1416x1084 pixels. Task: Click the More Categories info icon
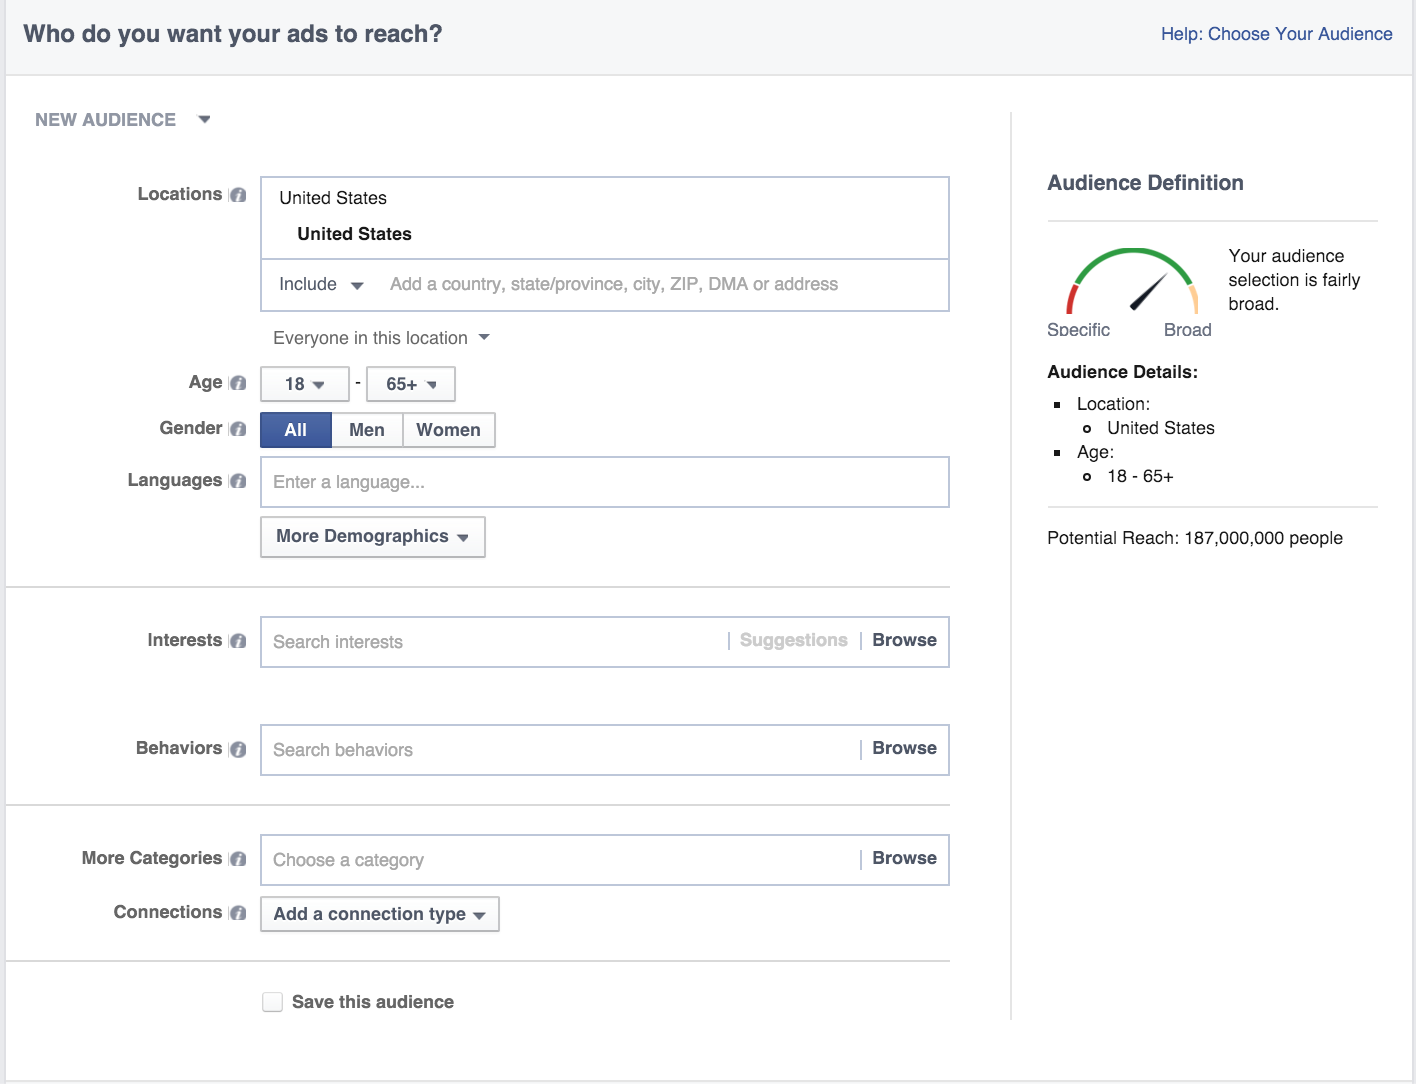[238, 859]
